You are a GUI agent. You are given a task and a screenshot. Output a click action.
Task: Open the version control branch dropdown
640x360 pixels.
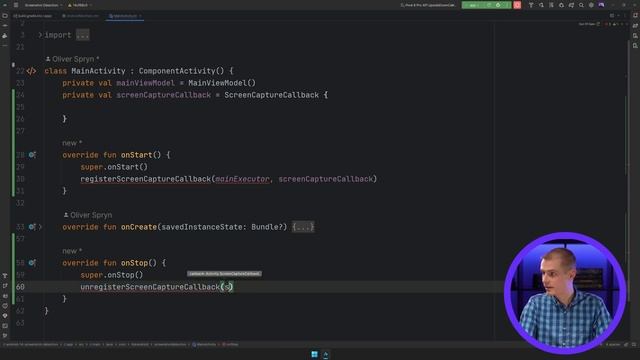80,5
